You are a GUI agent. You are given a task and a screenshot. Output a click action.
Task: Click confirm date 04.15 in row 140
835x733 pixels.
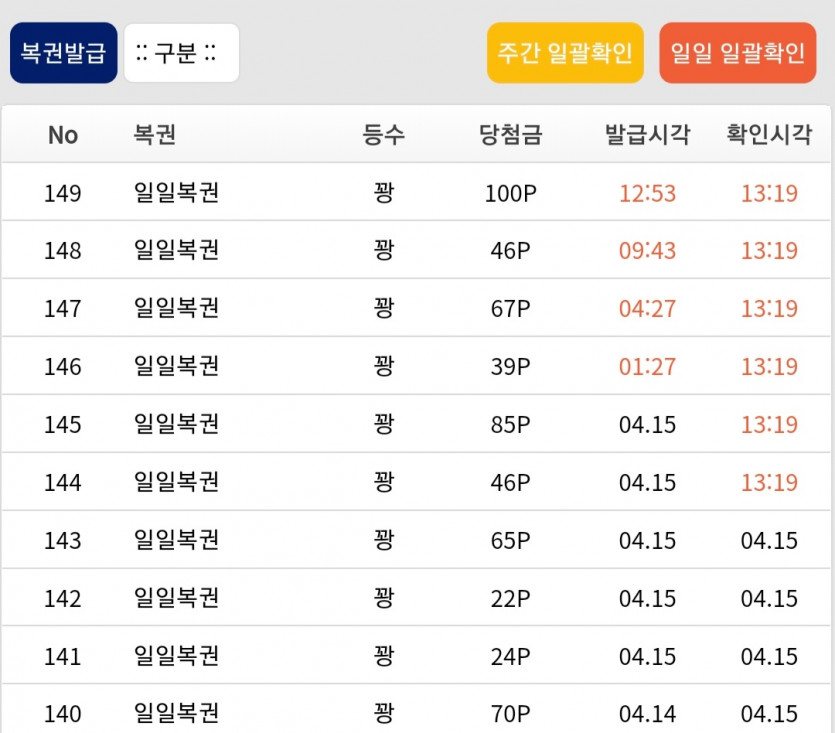[769, 714]
